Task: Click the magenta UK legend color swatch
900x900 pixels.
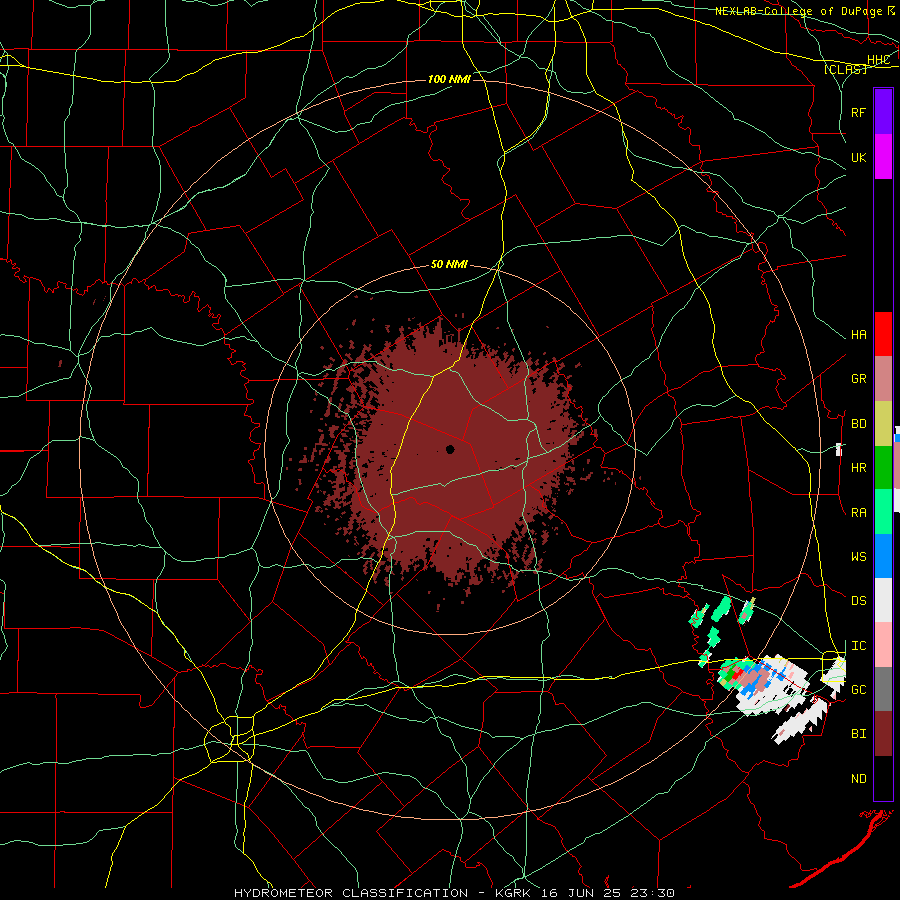Action: click(x=883, y=156)
